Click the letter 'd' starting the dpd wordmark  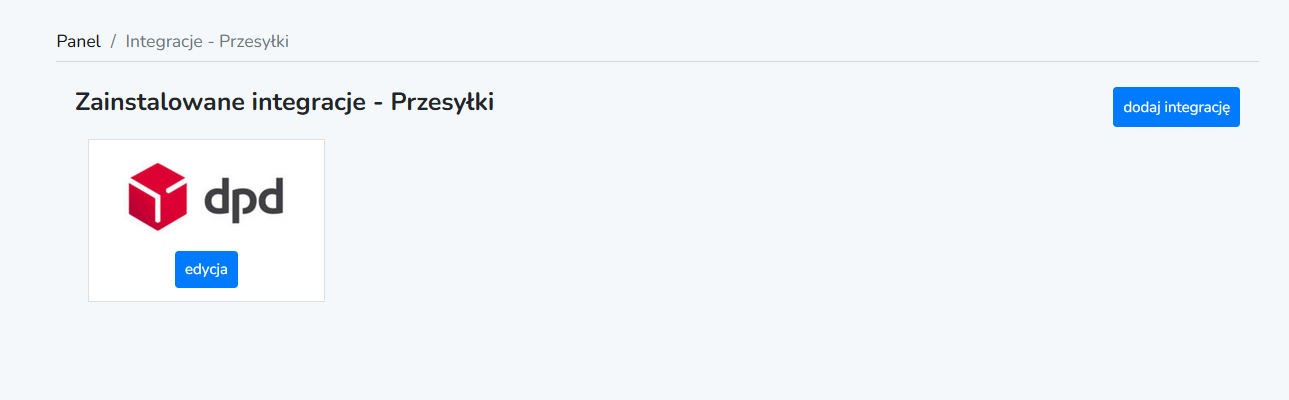coord(217,197)
